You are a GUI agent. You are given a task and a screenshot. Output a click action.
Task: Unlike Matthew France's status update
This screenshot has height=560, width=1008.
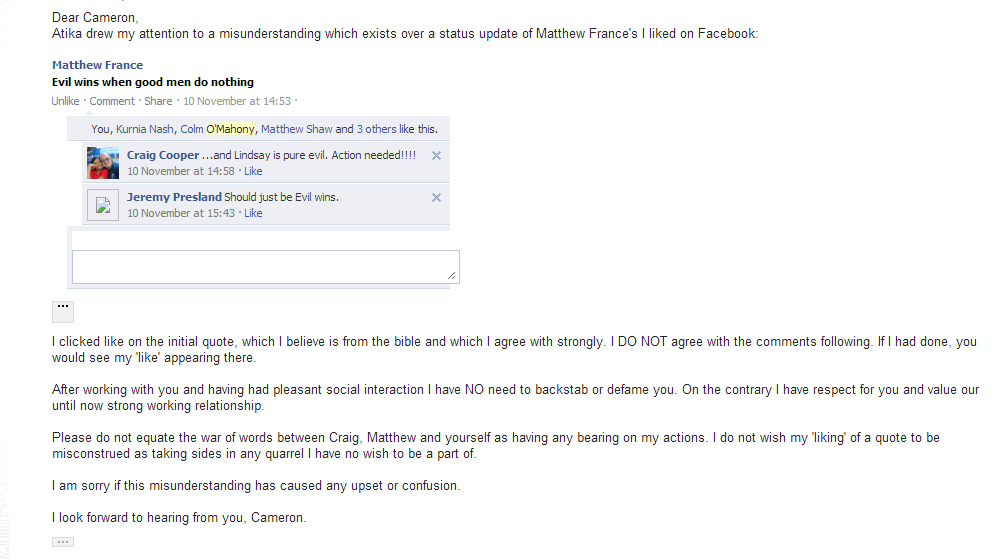pyautogui.click(x=65, y=101)
